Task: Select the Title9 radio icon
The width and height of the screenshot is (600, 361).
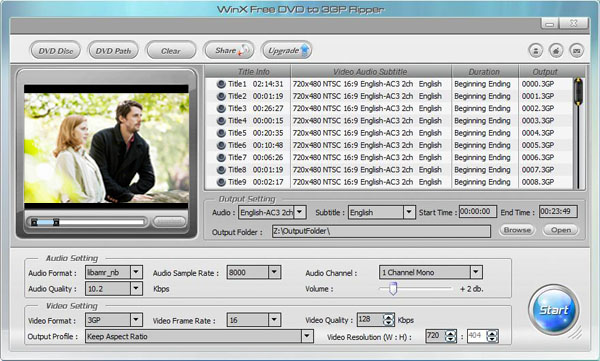Action: 221,182
